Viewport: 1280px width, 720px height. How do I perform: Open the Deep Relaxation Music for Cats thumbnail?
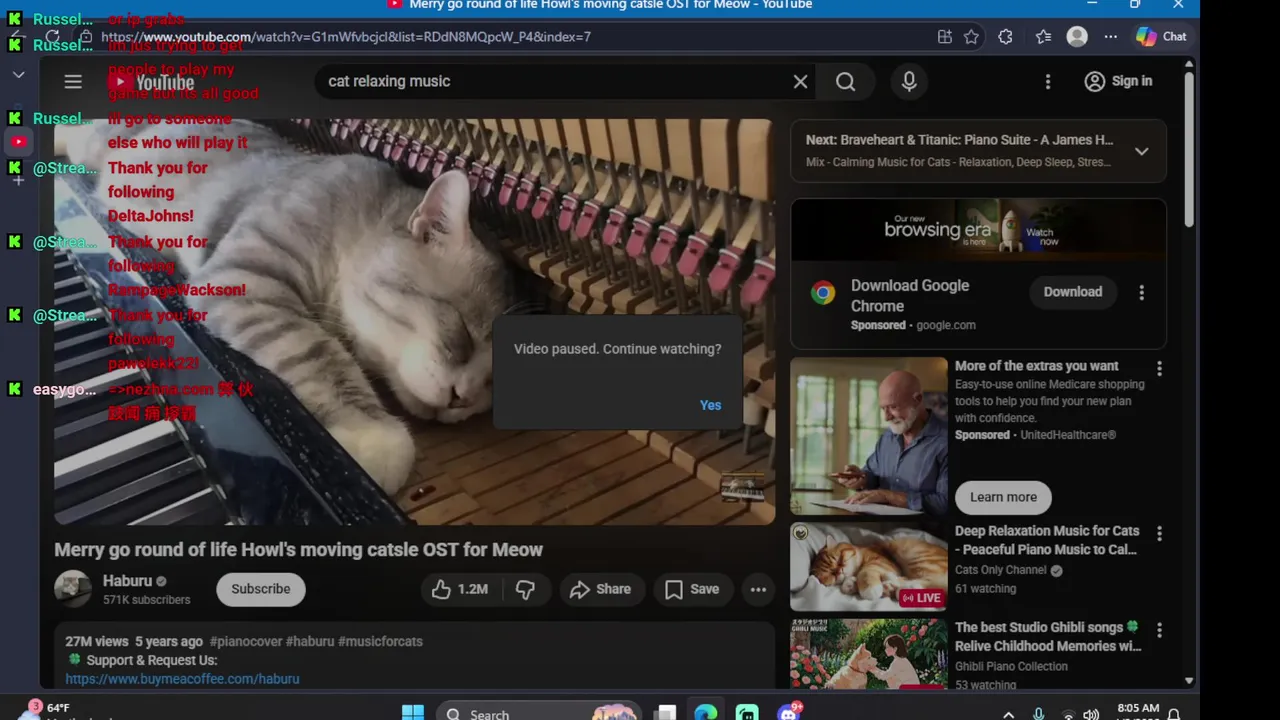[x=869, y=566]
